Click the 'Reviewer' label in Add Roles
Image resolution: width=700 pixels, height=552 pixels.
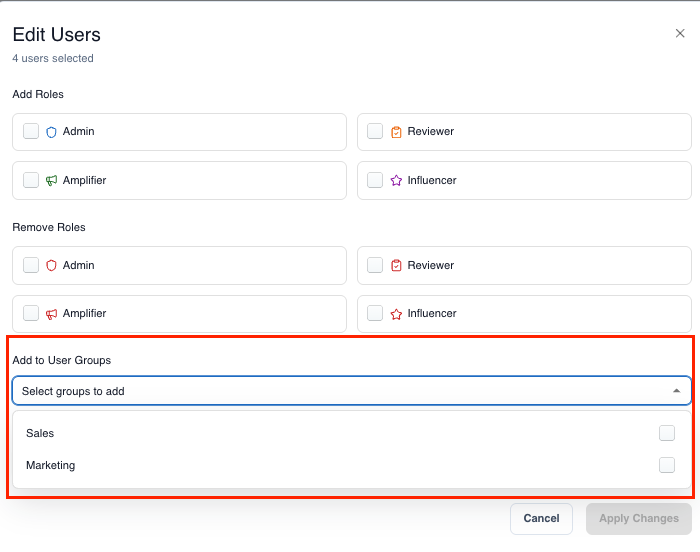(430, 131)
